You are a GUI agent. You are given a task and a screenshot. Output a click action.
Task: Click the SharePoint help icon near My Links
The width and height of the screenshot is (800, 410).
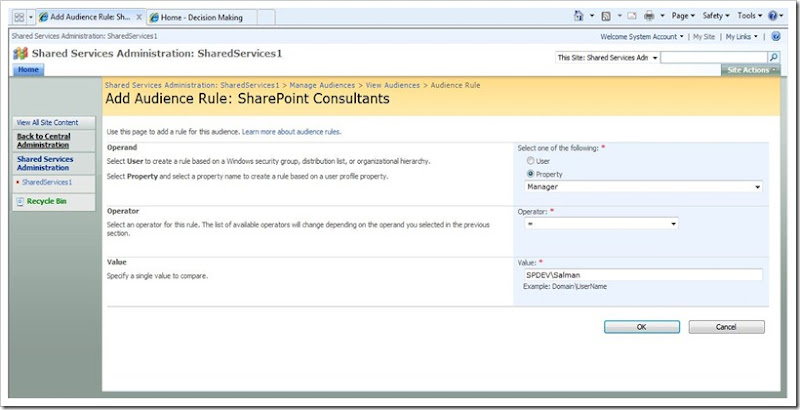776,36
